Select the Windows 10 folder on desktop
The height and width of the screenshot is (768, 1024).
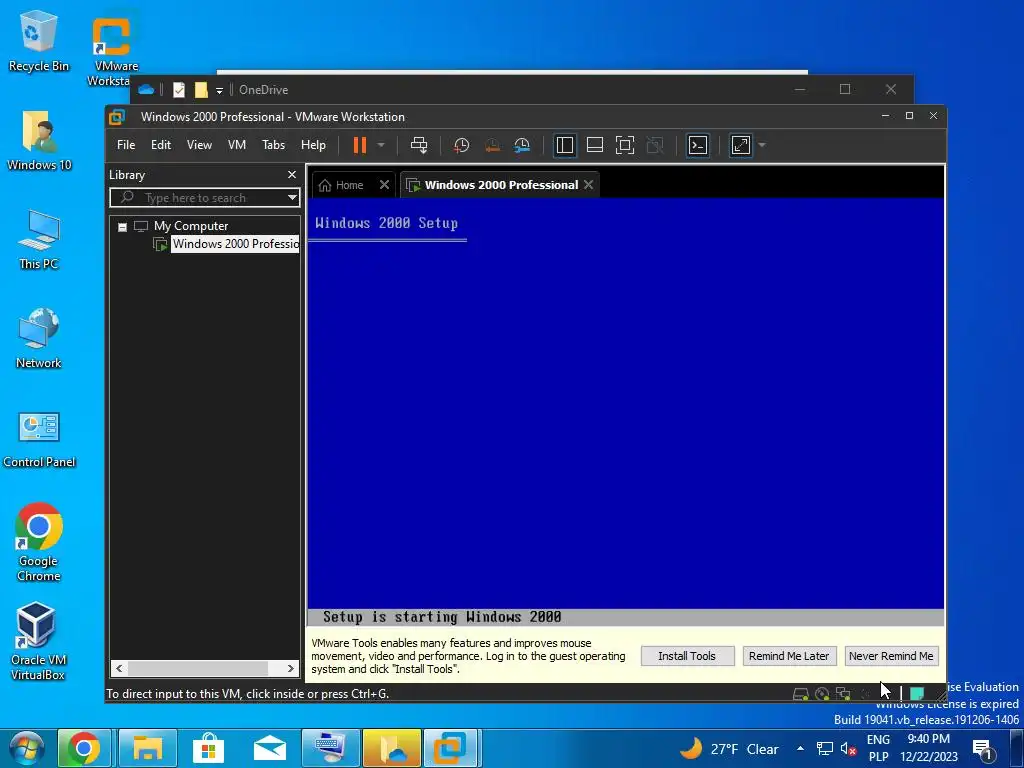pyautogui.click(x=39, y=140)
